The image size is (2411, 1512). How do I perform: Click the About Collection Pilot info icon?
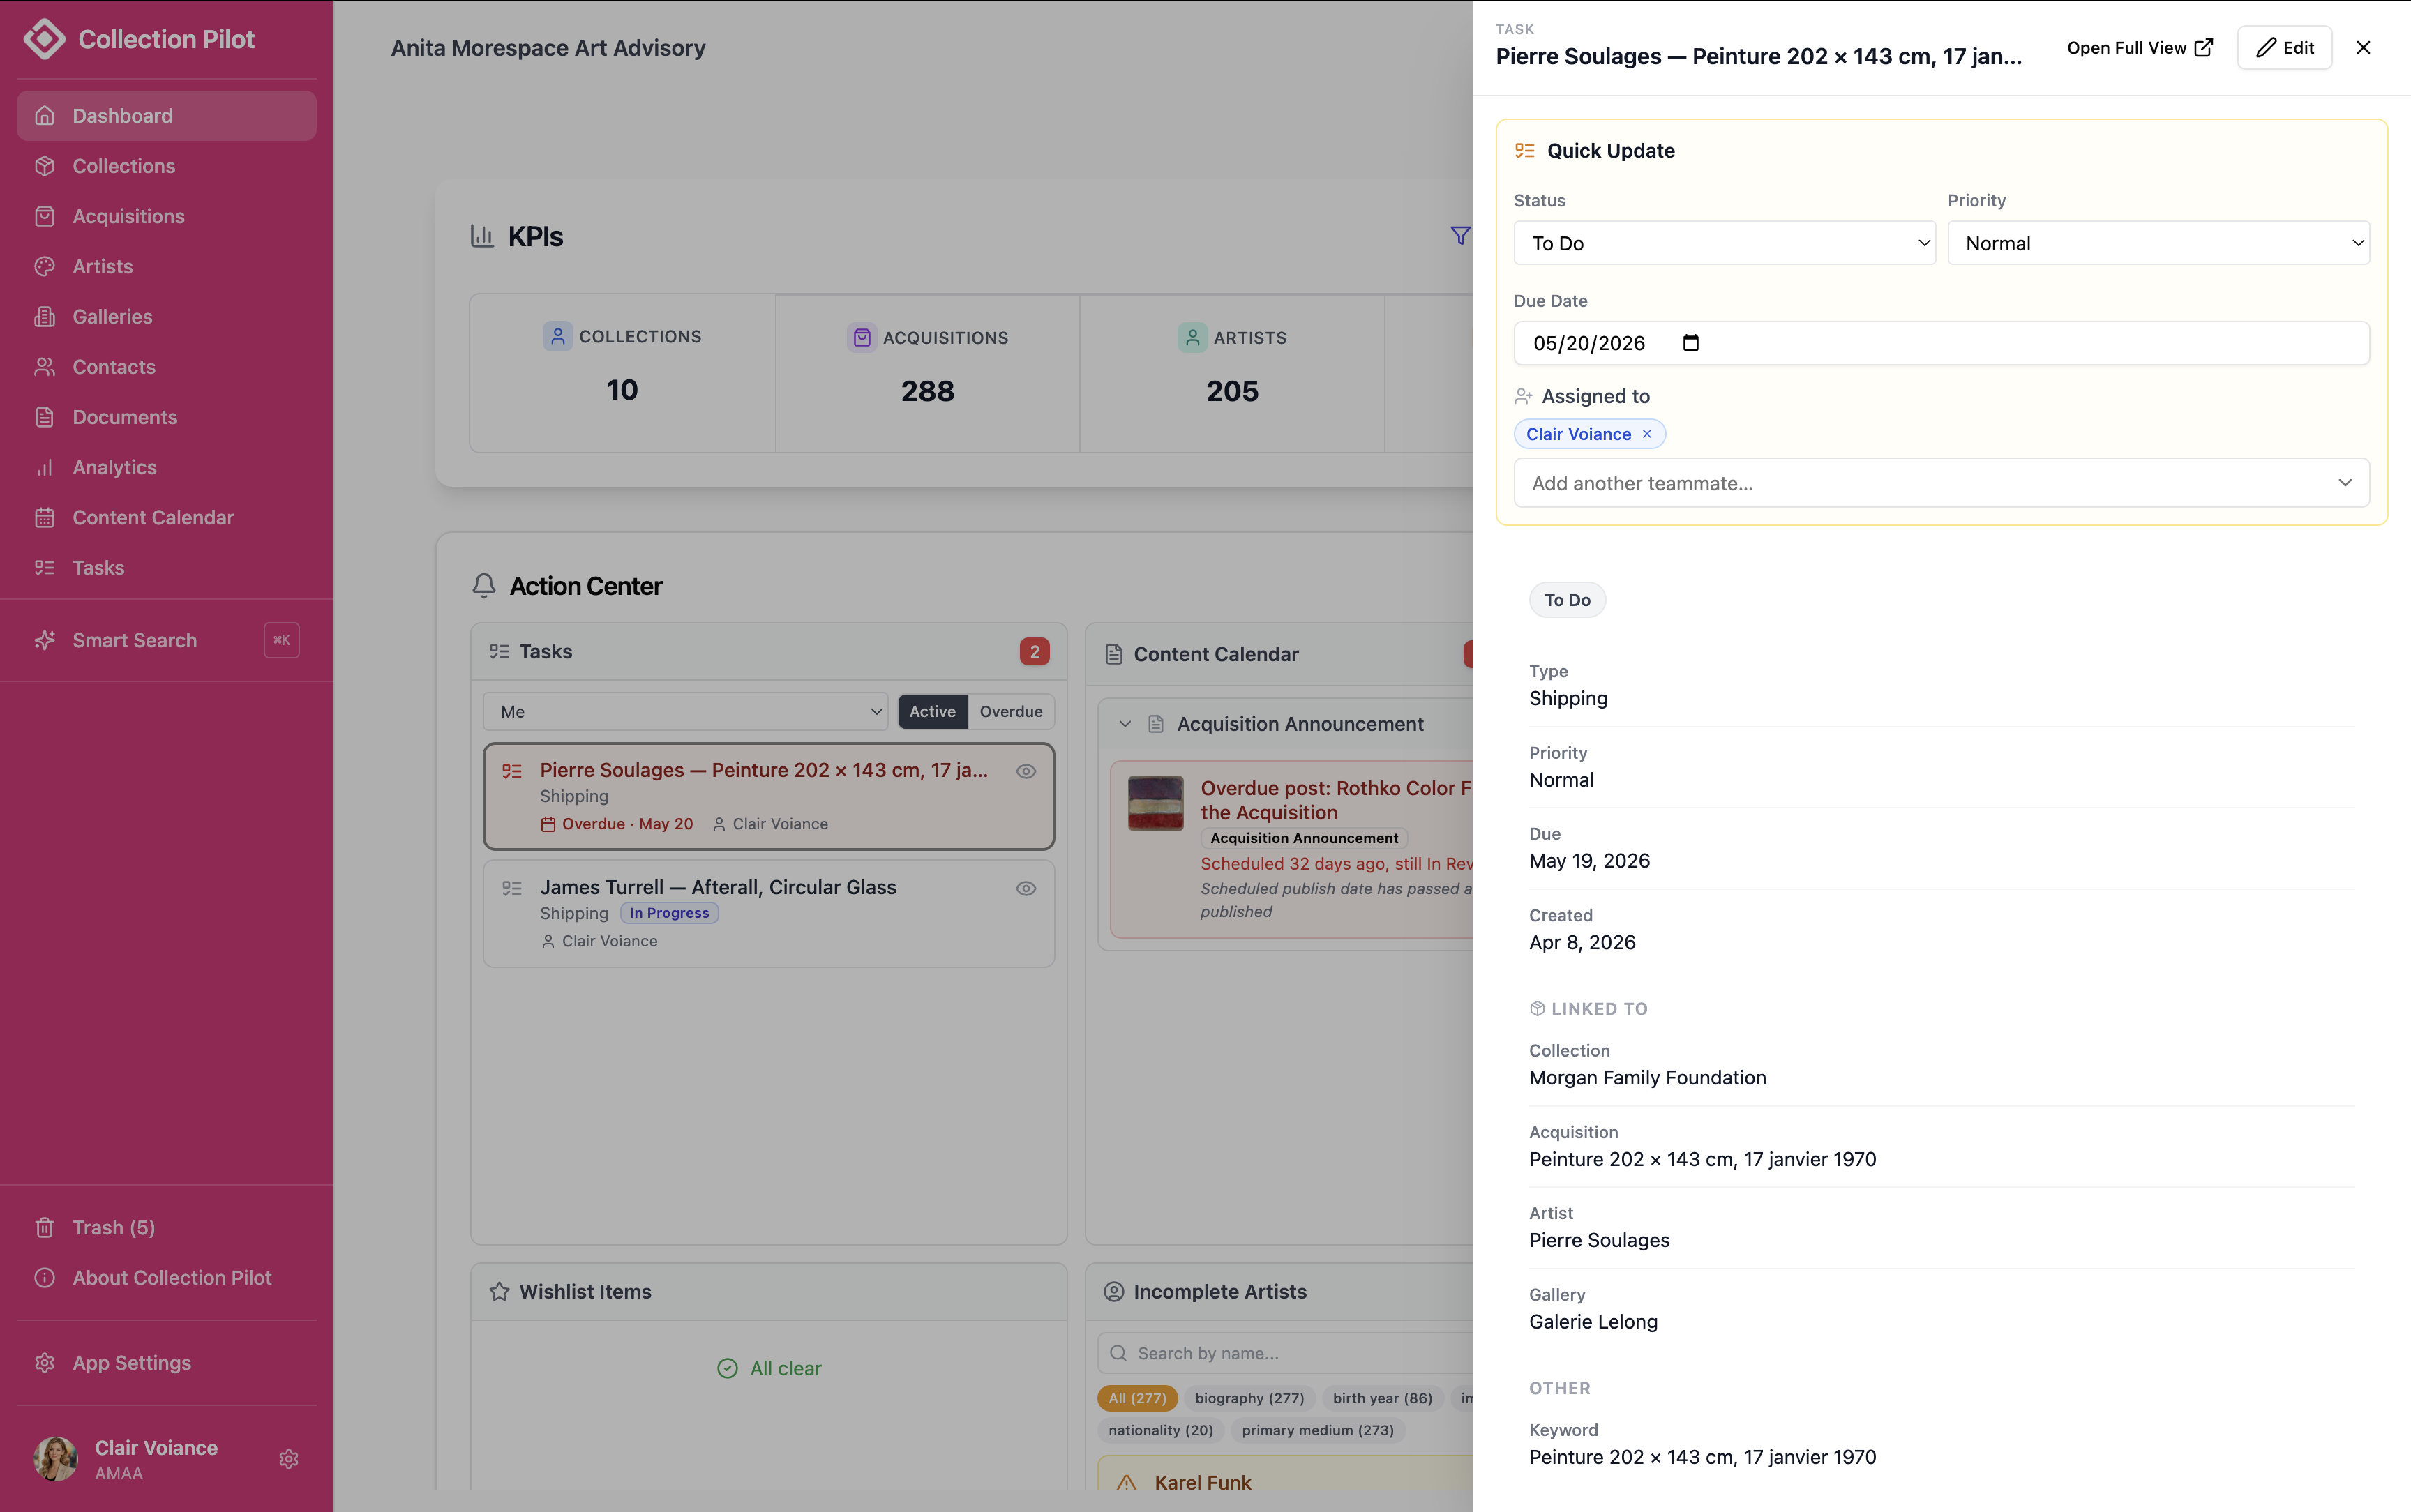[x=45, y=1277]
